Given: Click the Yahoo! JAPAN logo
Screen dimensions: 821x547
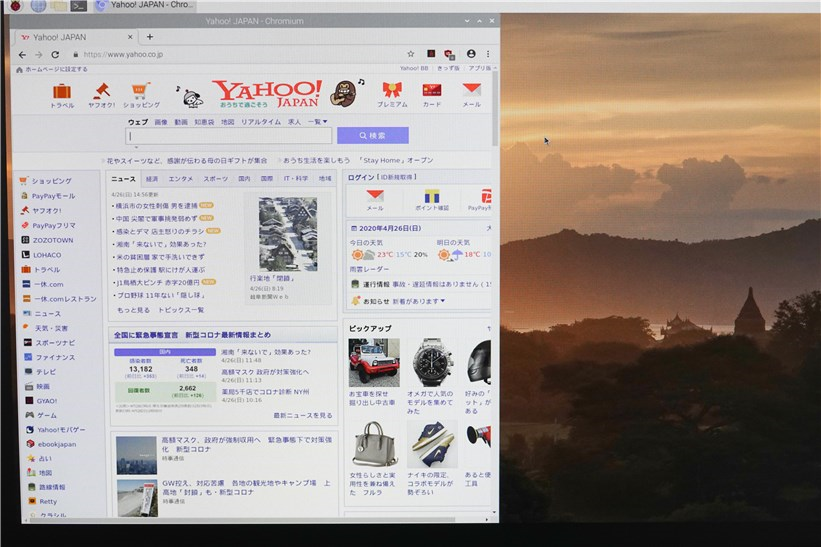Looking at the screenshot, I should [x=267, y=93].
